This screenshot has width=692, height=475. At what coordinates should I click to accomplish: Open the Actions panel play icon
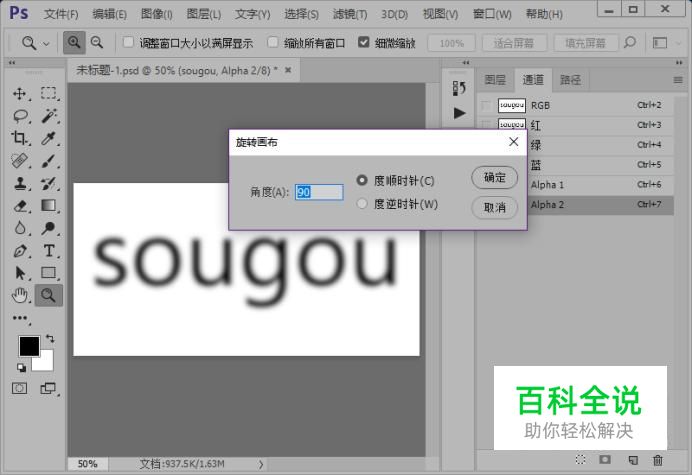tap(459, 113)
